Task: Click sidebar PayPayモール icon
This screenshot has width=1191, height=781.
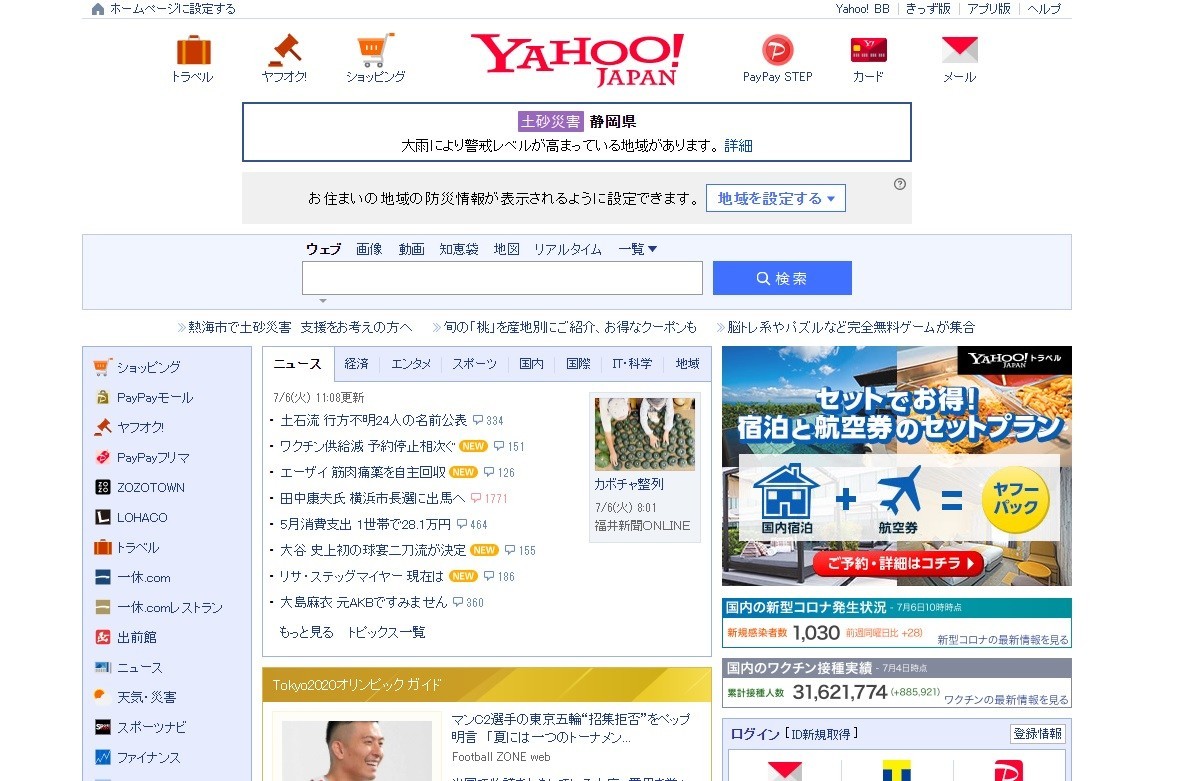Action: [x=103, y=397]
